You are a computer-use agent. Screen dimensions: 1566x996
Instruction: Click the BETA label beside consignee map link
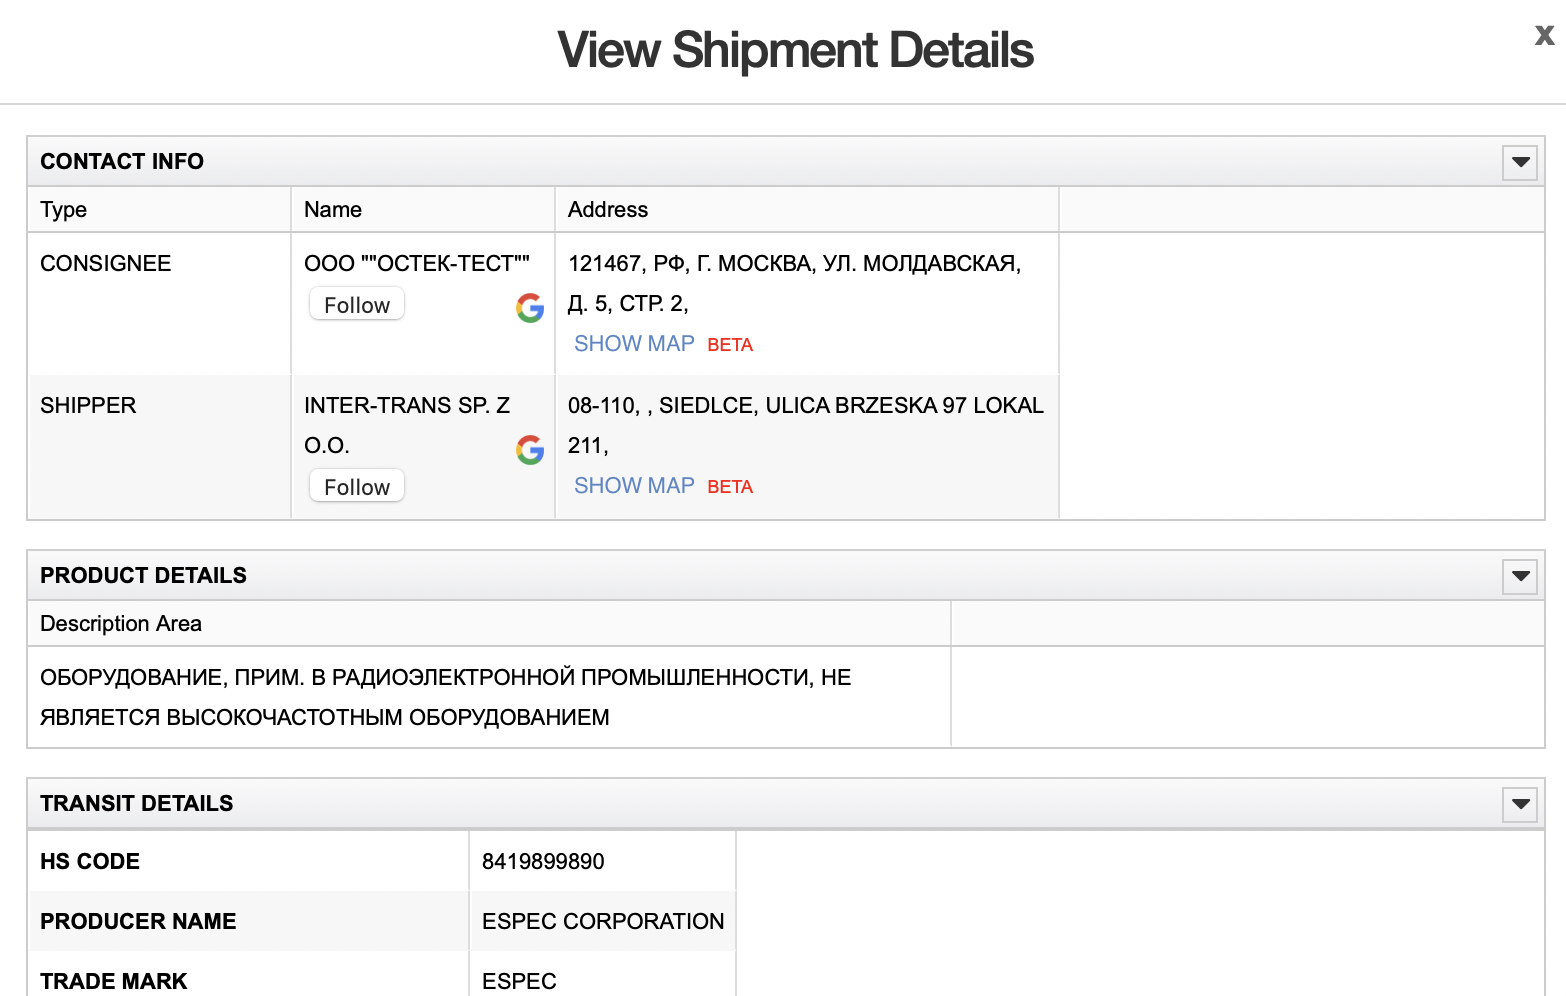(730, 345)
